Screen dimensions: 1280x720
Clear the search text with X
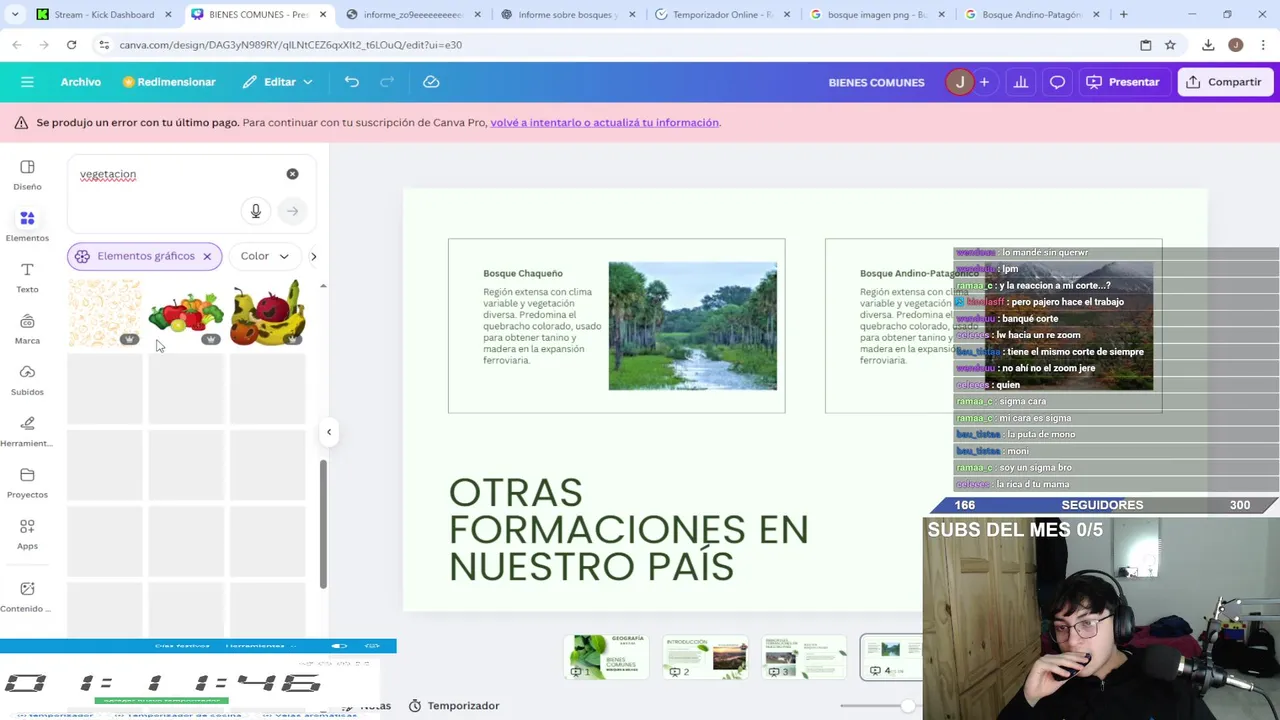click(x=292, y=174)
